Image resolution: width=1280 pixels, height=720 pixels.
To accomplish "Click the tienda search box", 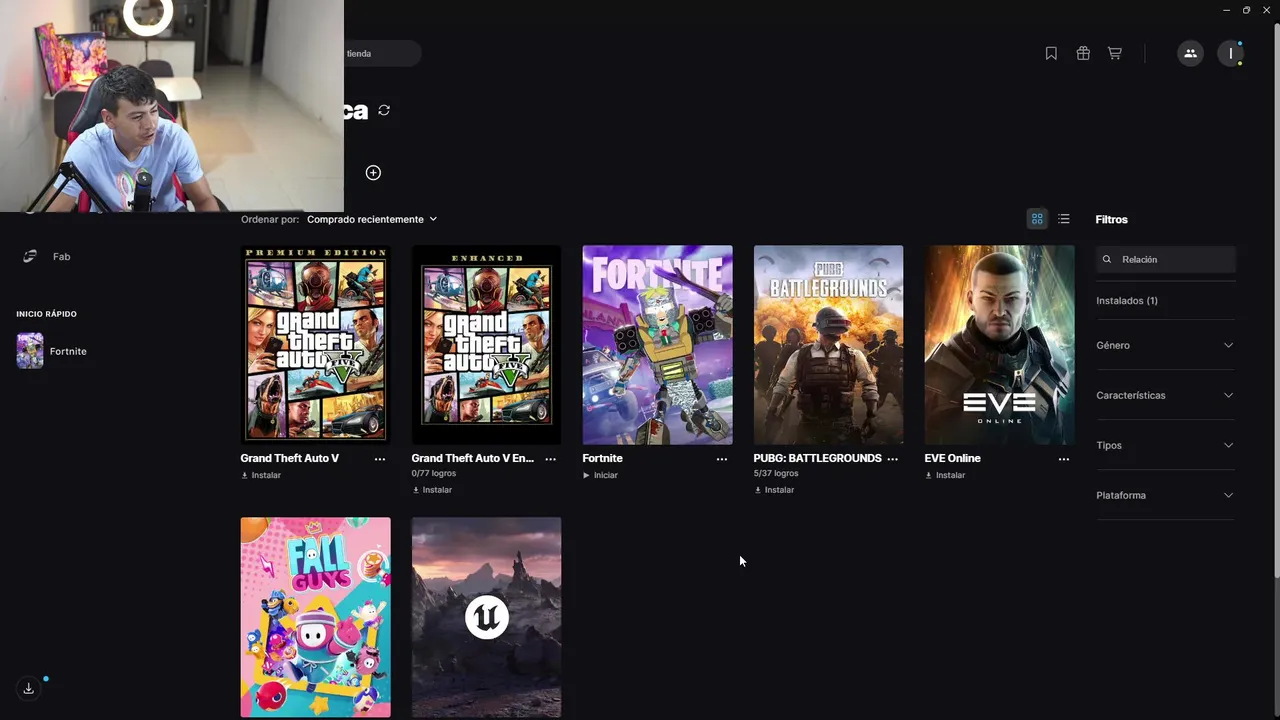I will [x=382, y=53].
